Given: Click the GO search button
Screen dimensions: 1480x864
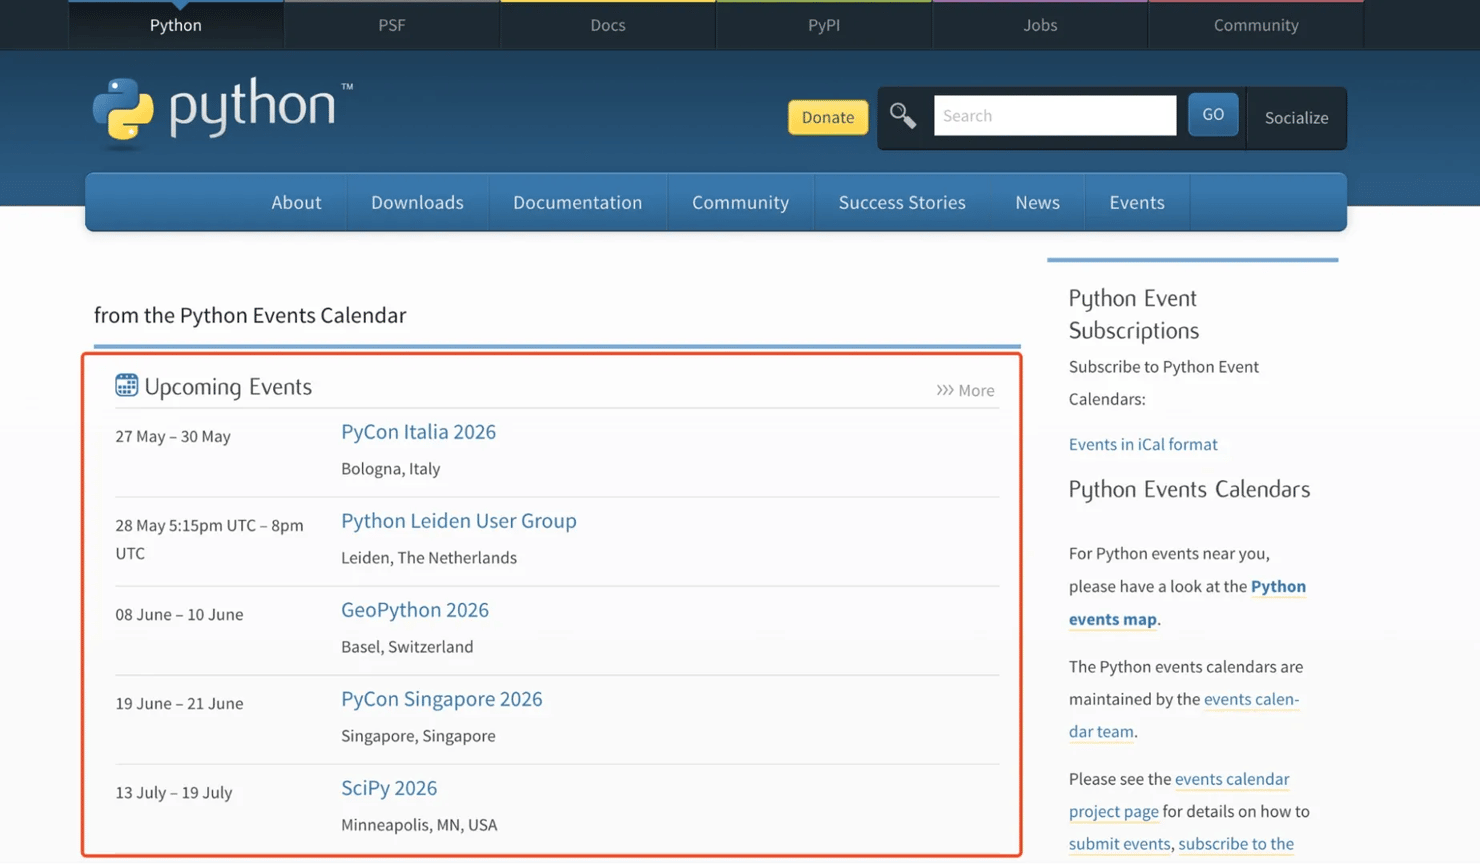Looking at the screenshot, I should pos(1213,114).
